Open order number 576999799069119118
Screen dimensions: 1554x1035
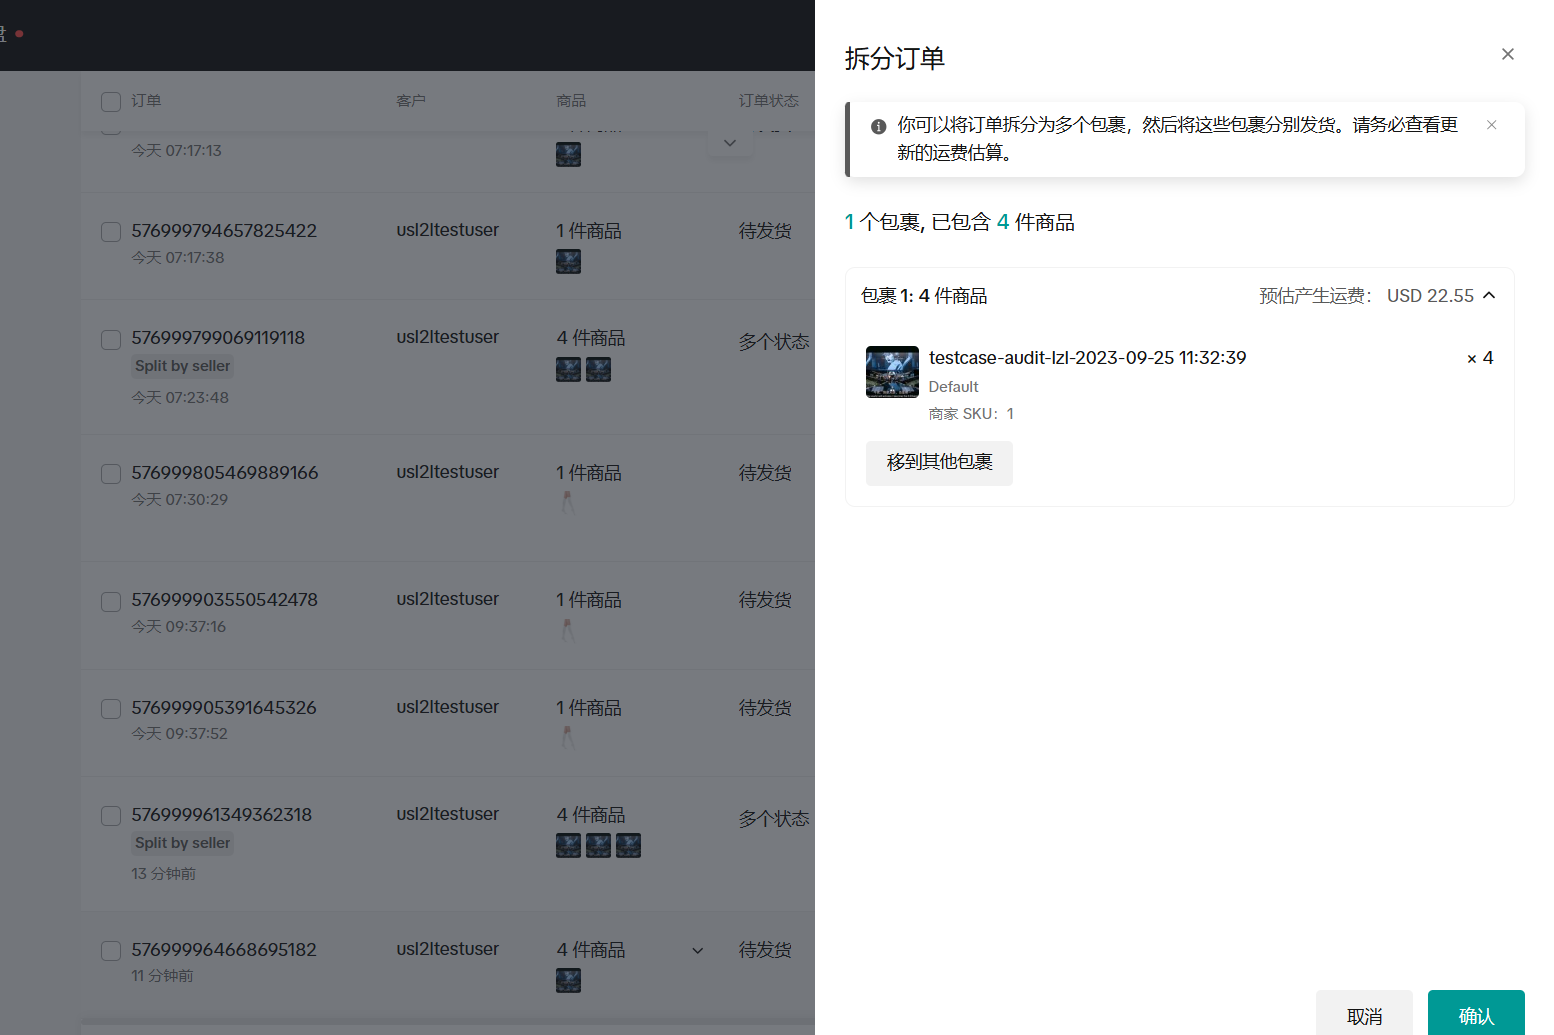point(218,338)
